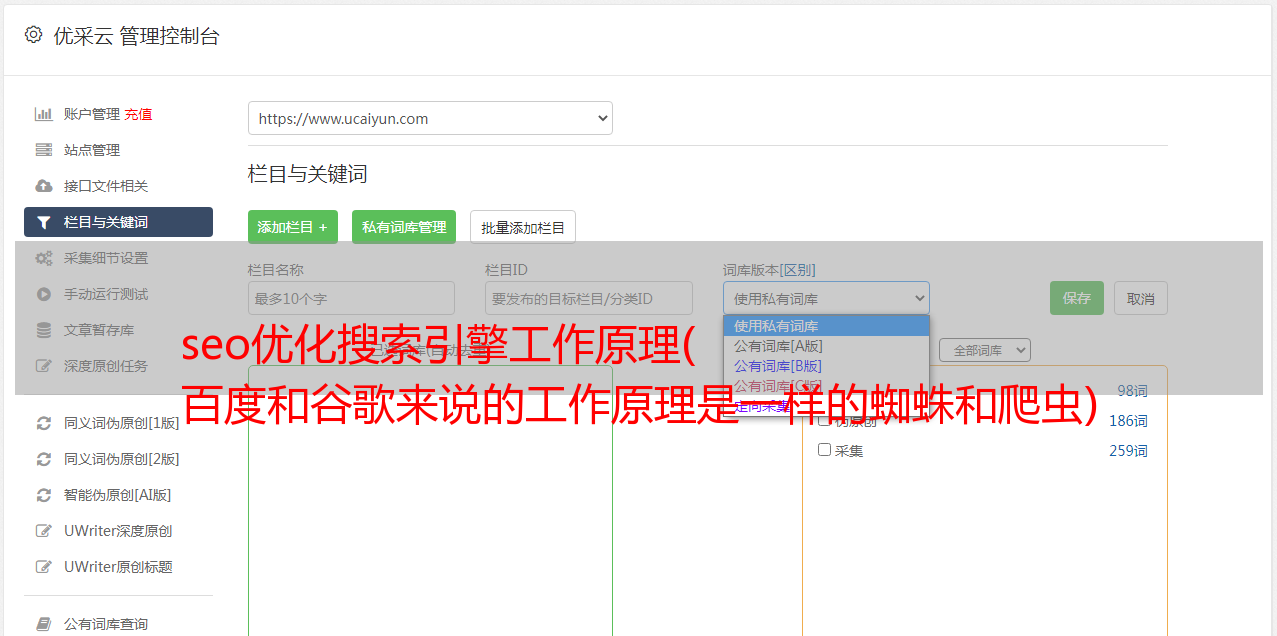Click the 栏目ID input field
The height and width of the screenshot is (636, 1277).
tap(589, 298)
